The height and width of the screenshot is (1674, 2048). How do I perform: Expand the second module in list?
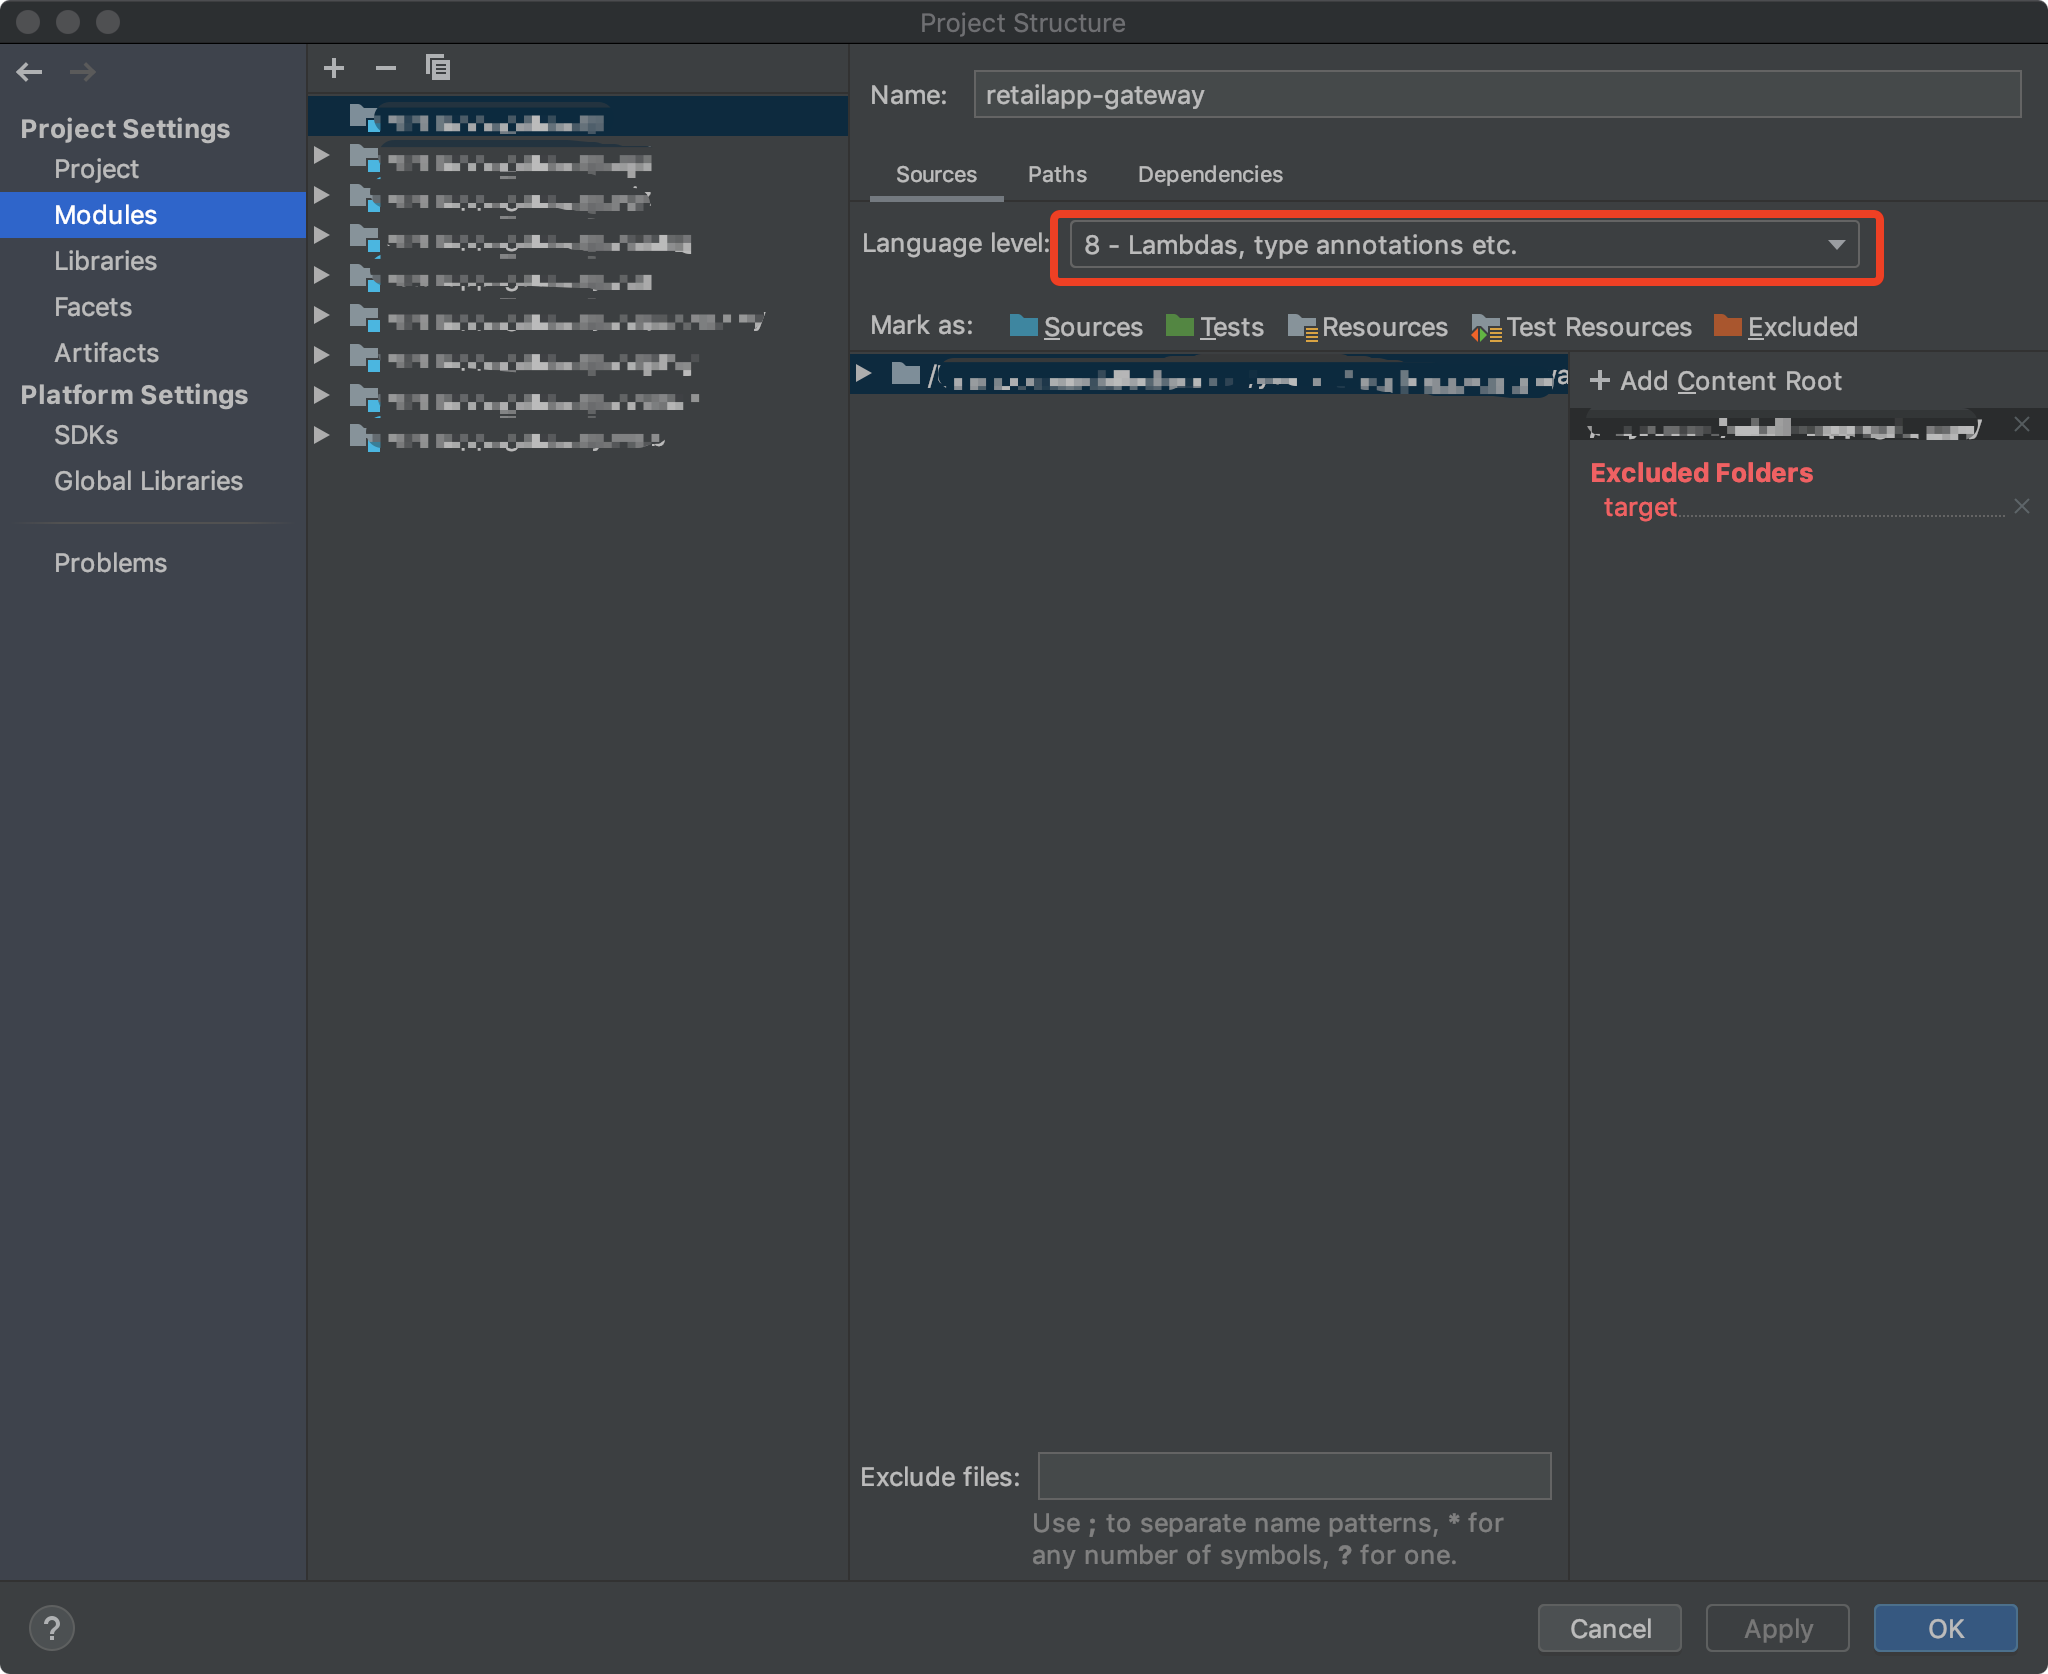[x=321, y=156]
